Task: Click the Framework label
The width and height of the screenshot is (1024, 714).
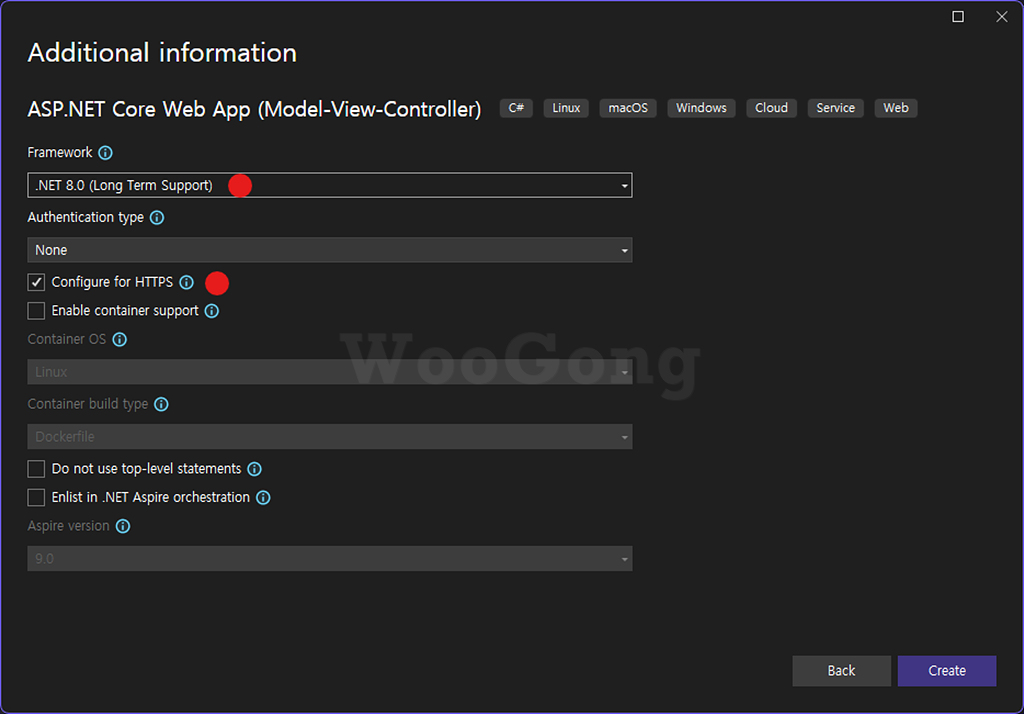Action: tap(59, 153)
